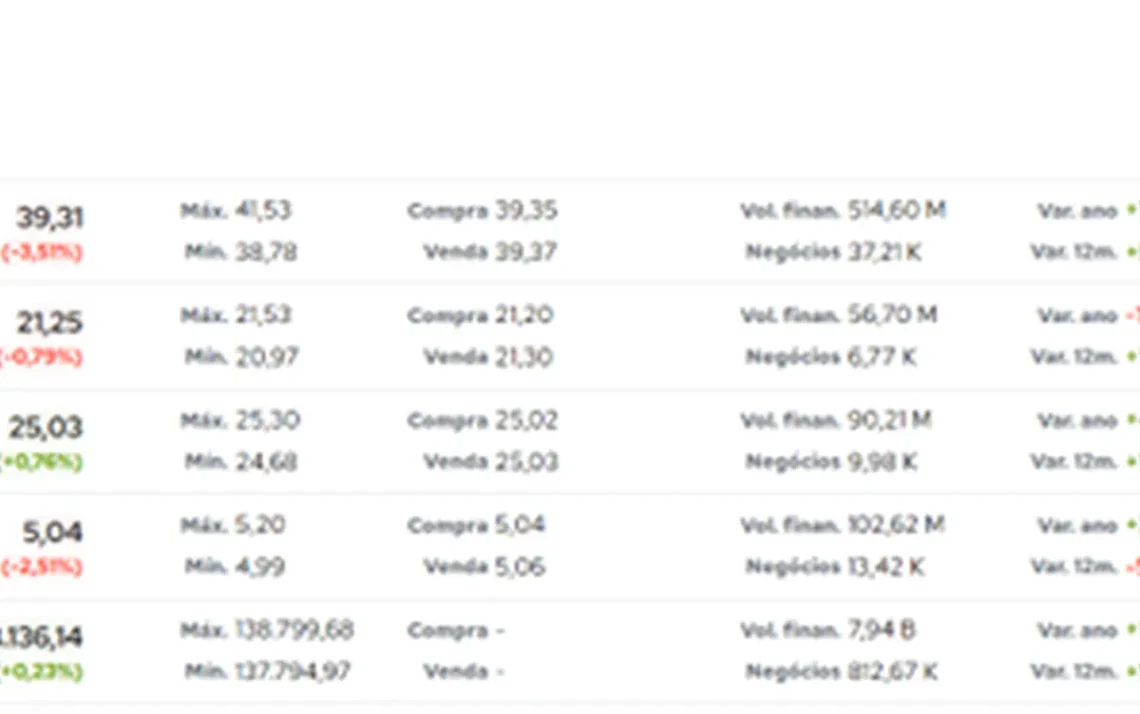
Task: Select the 21,25 last price quote
Action: coord(49,322)
